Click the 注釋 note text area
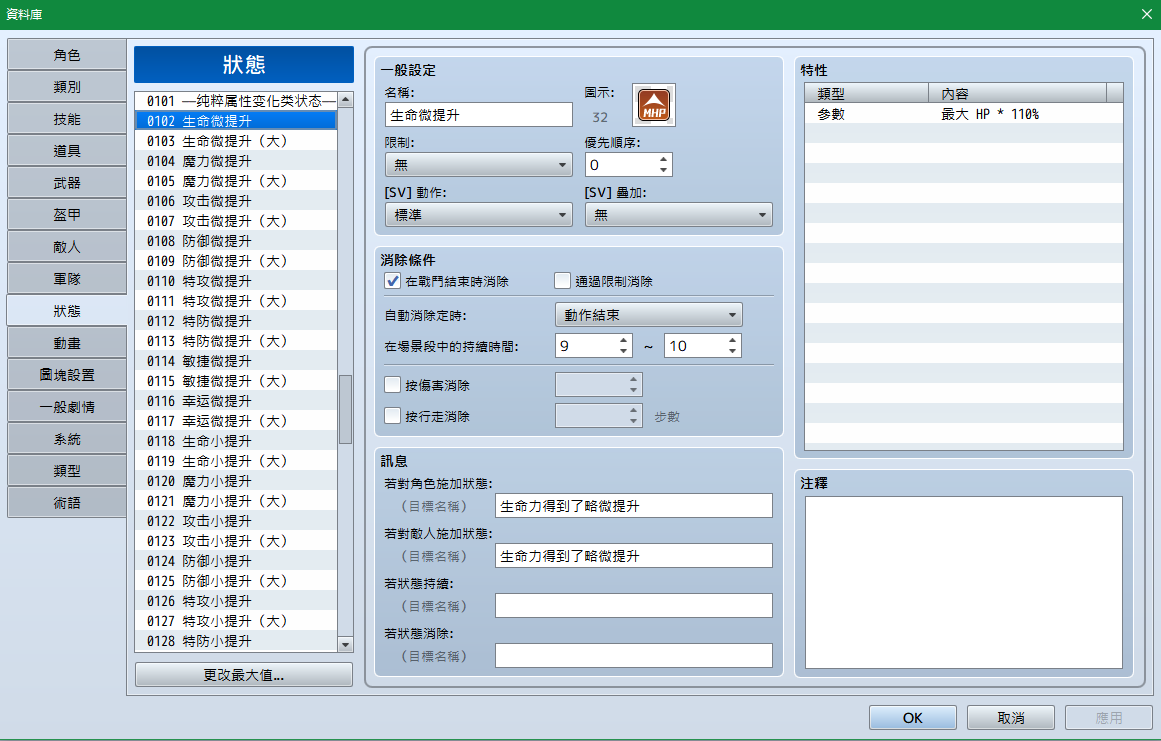1161x741 pixels. [963, 583]
